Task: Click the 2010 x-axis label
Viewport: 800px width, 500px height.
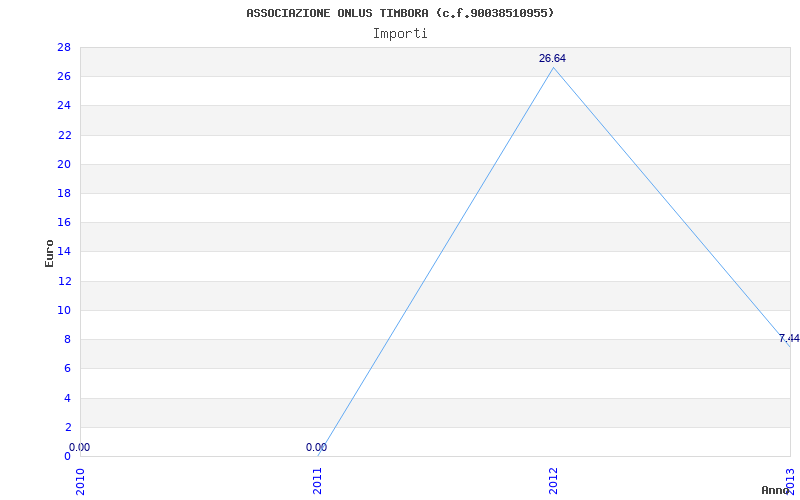Action: (80, 480)
